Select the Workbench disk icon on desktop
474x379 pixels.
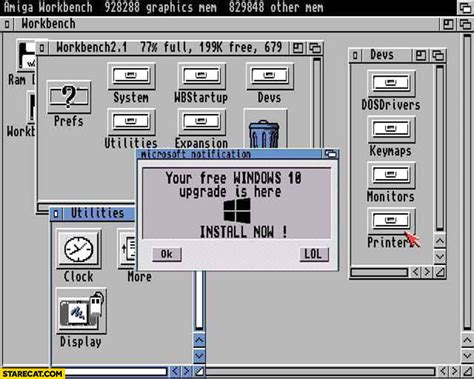click(31, 107)
